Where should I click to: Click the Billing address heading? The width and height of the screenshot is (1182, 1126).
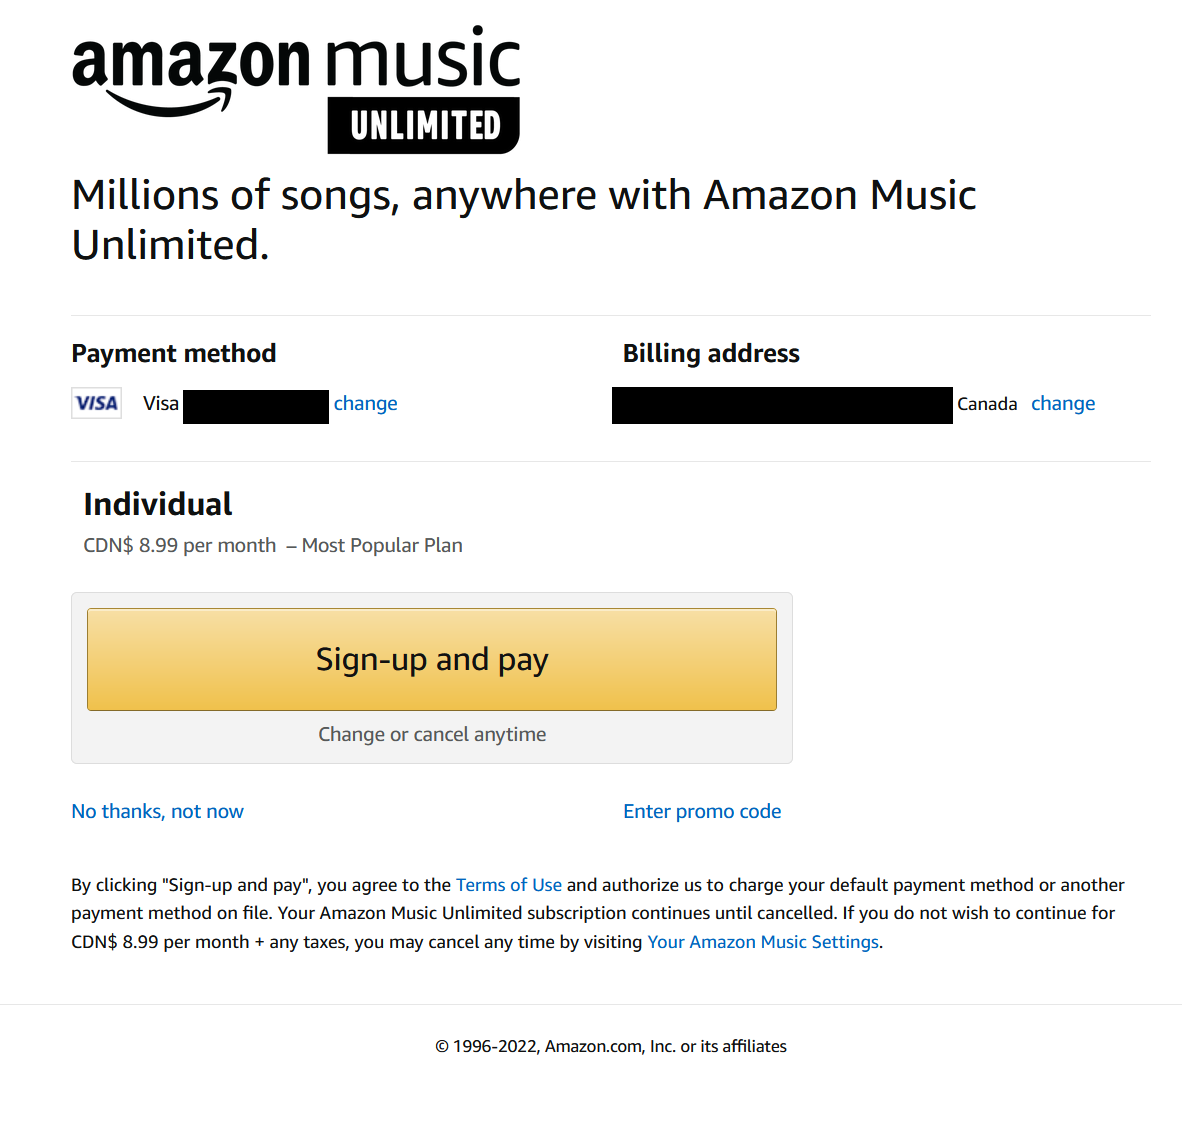pos(711,353)
